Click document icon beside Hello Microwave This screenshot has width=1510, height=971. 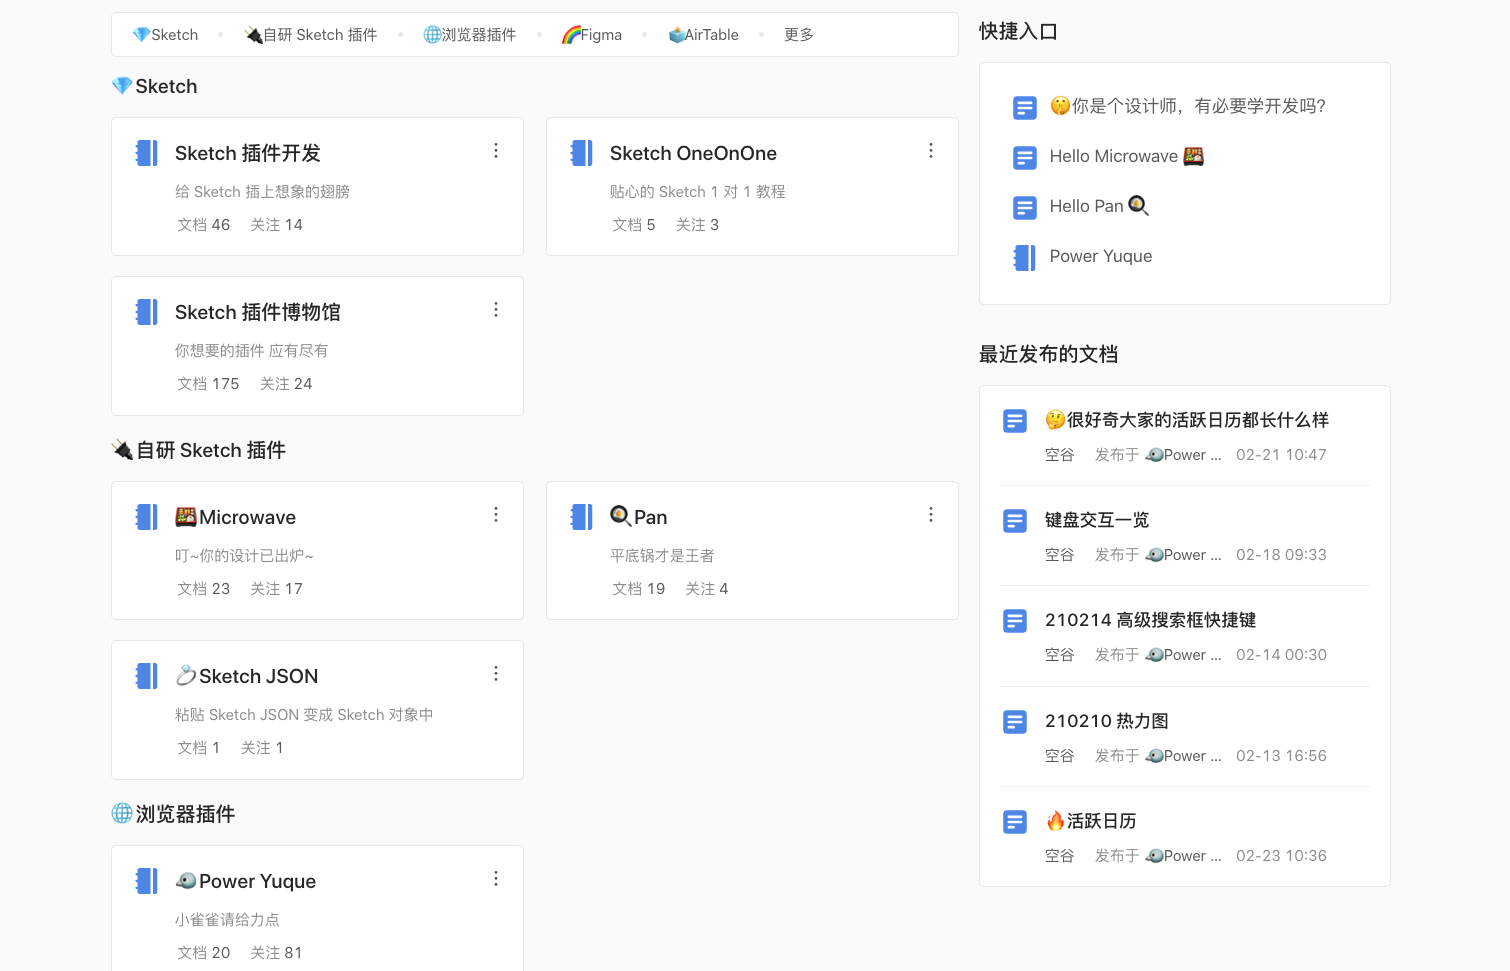tap(1025, 157)
